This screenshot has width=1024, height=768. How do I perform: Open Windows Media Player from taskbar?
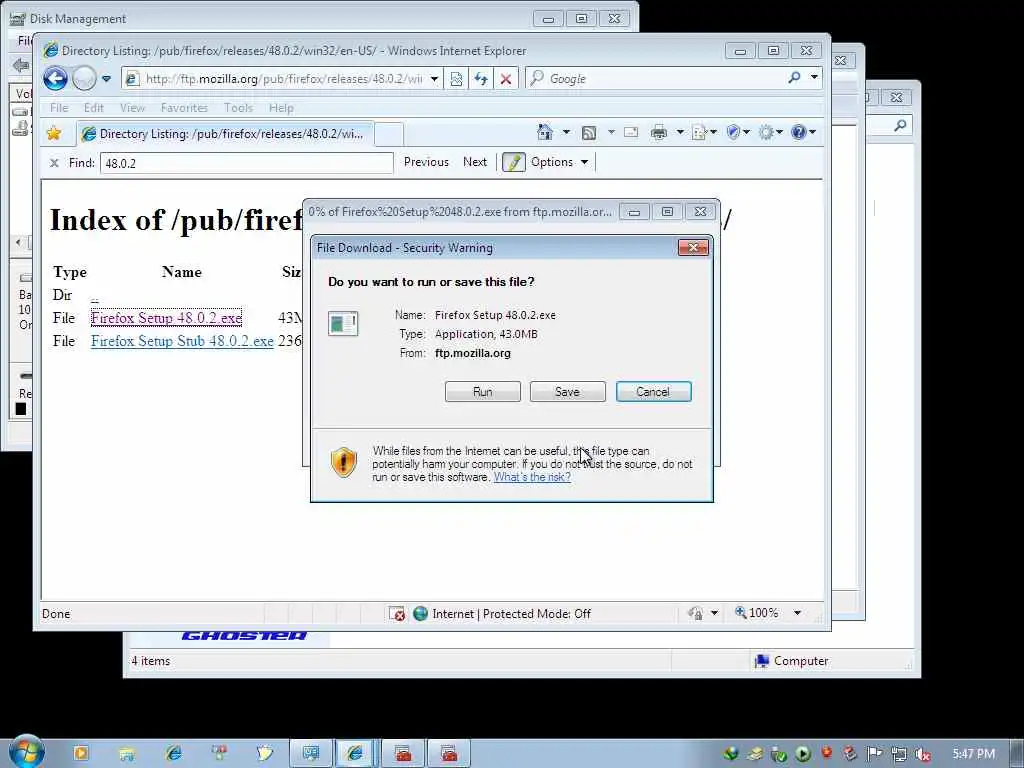81,753
